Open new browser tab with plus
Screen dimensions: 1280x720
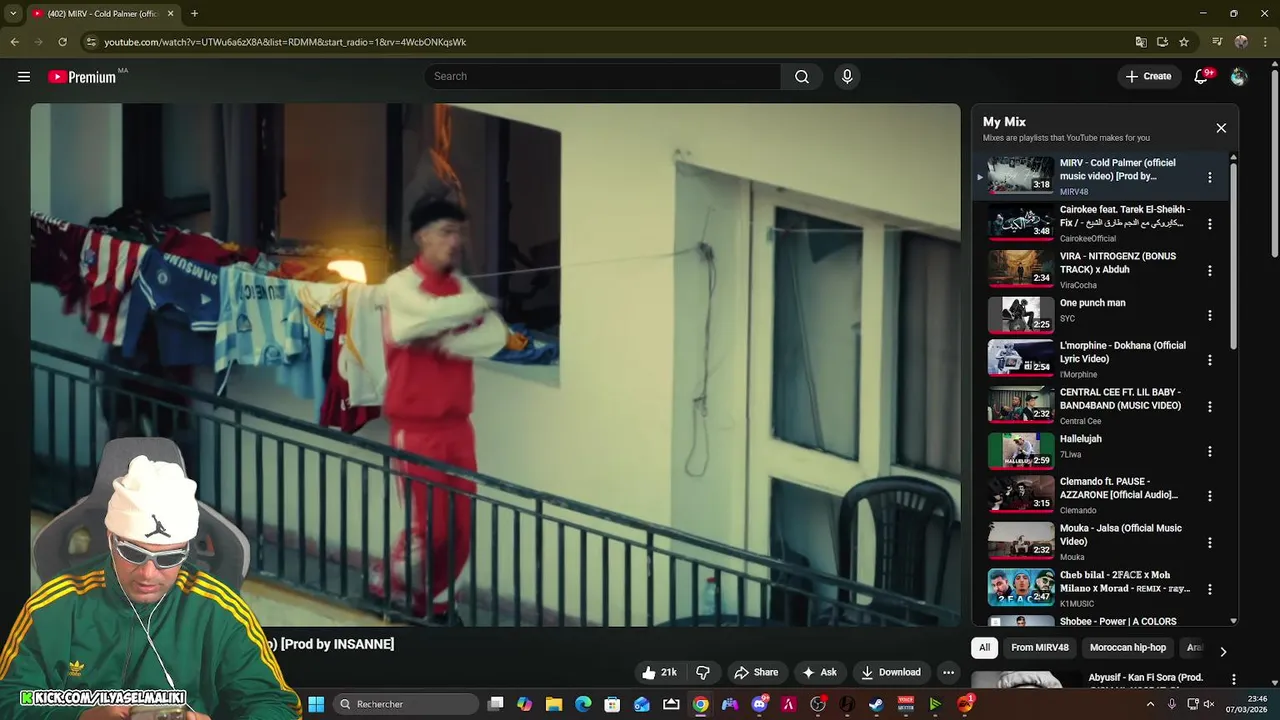coord(194,13)
